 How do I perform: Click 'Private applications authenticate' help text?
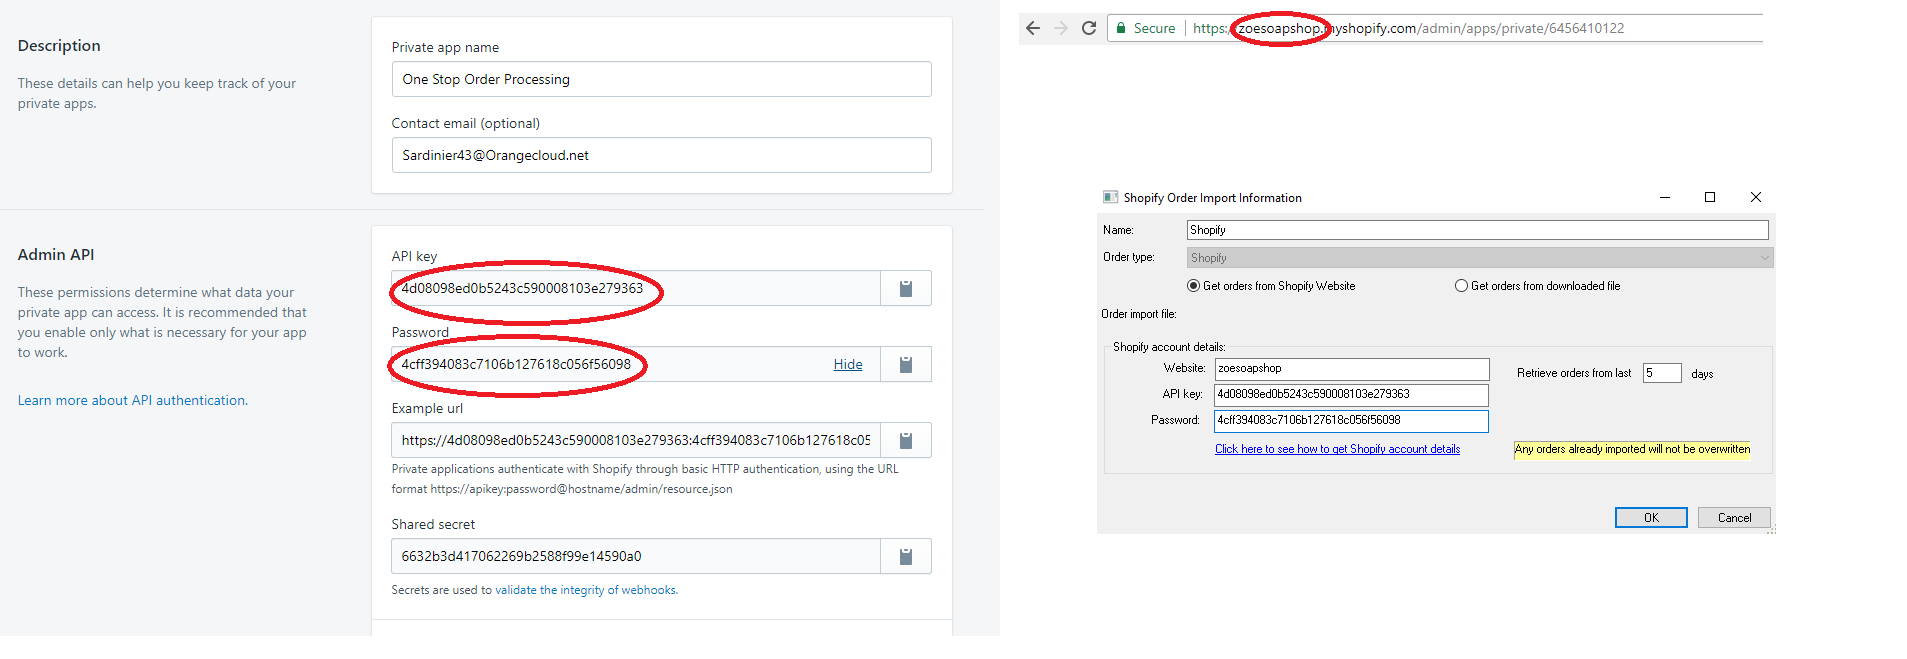point(645,479)
